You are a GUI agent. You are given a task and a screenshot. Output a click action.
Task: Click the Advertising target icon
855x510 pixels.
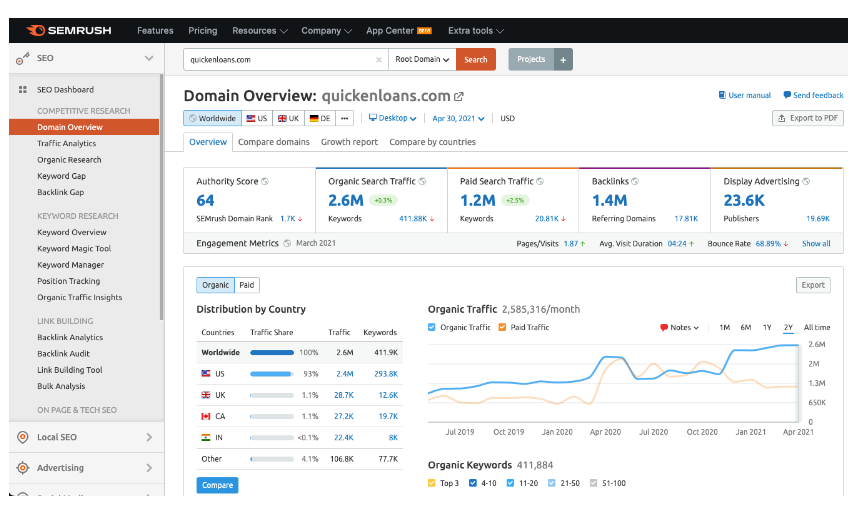tap(22, 467)
